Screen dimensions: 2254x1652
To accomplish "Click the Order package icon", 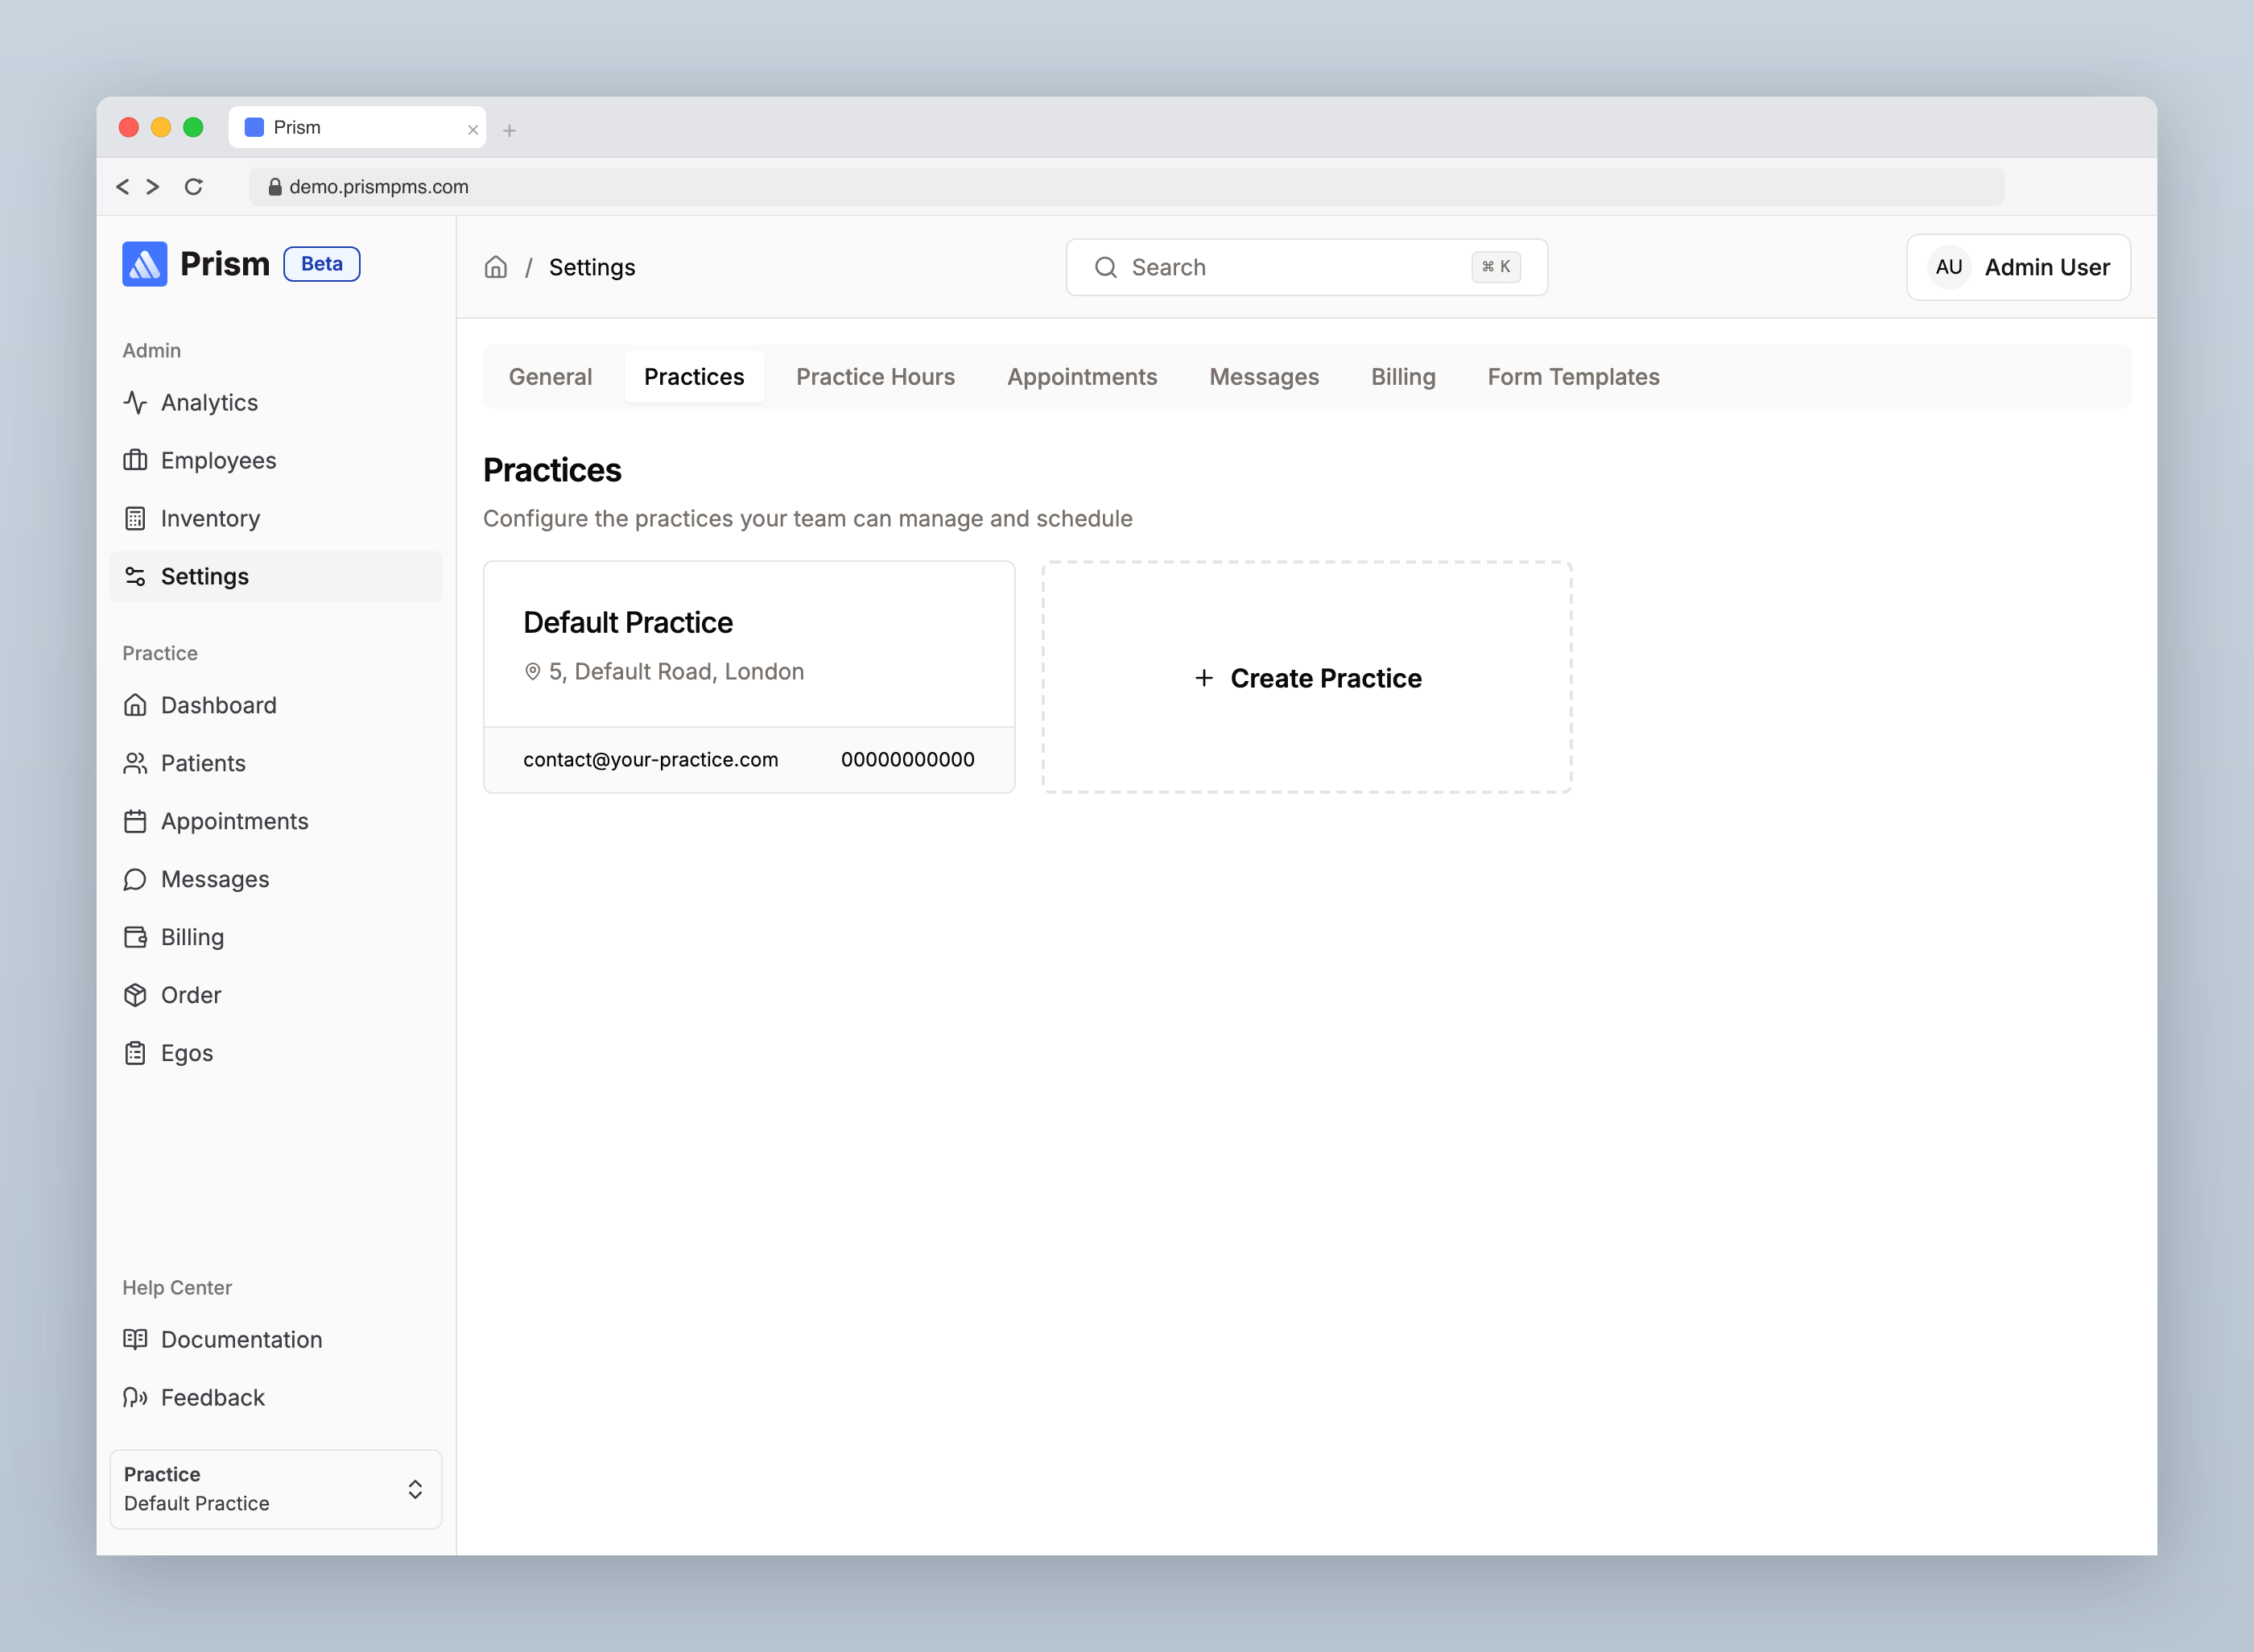I will (137, 995).
